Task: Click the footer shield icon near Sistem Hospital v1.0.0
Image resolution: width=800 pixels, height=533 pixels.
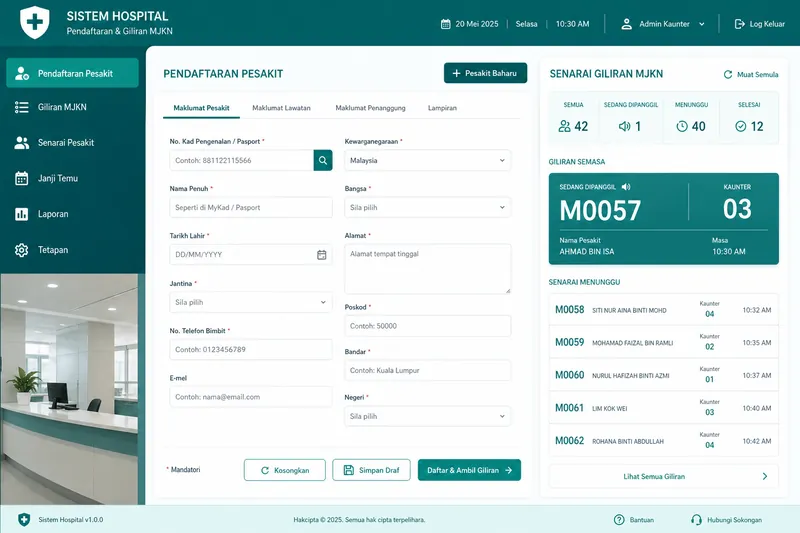Action: pyautogui.click(x=24, y=520)
